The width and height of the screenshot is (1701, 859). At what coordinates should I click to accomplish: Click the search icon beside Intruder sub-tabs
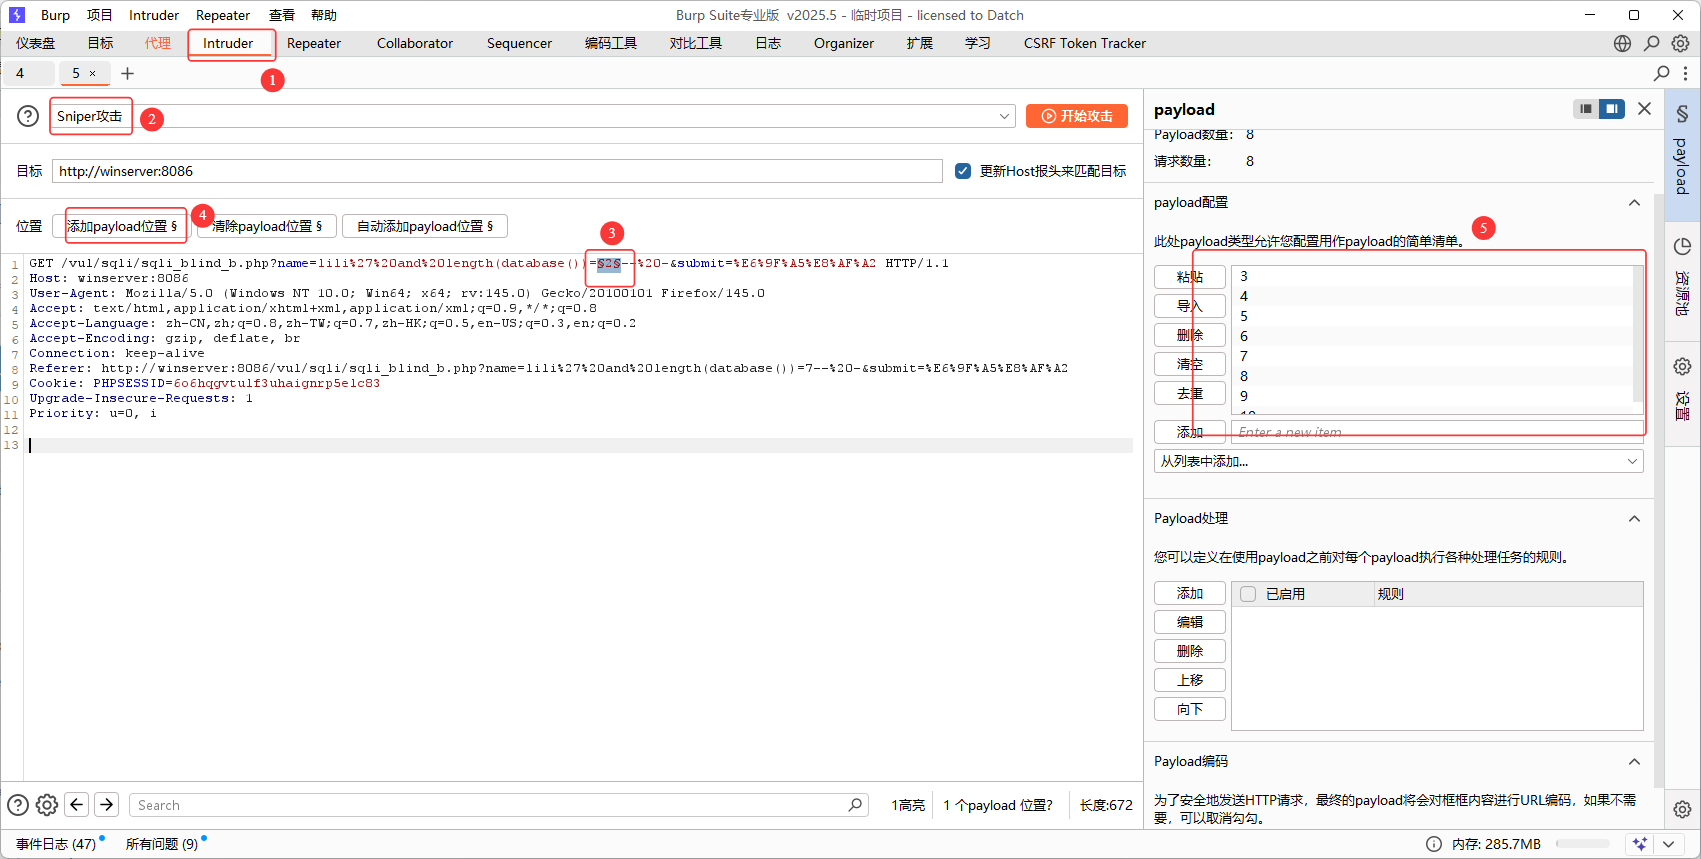coord(1662,73)
